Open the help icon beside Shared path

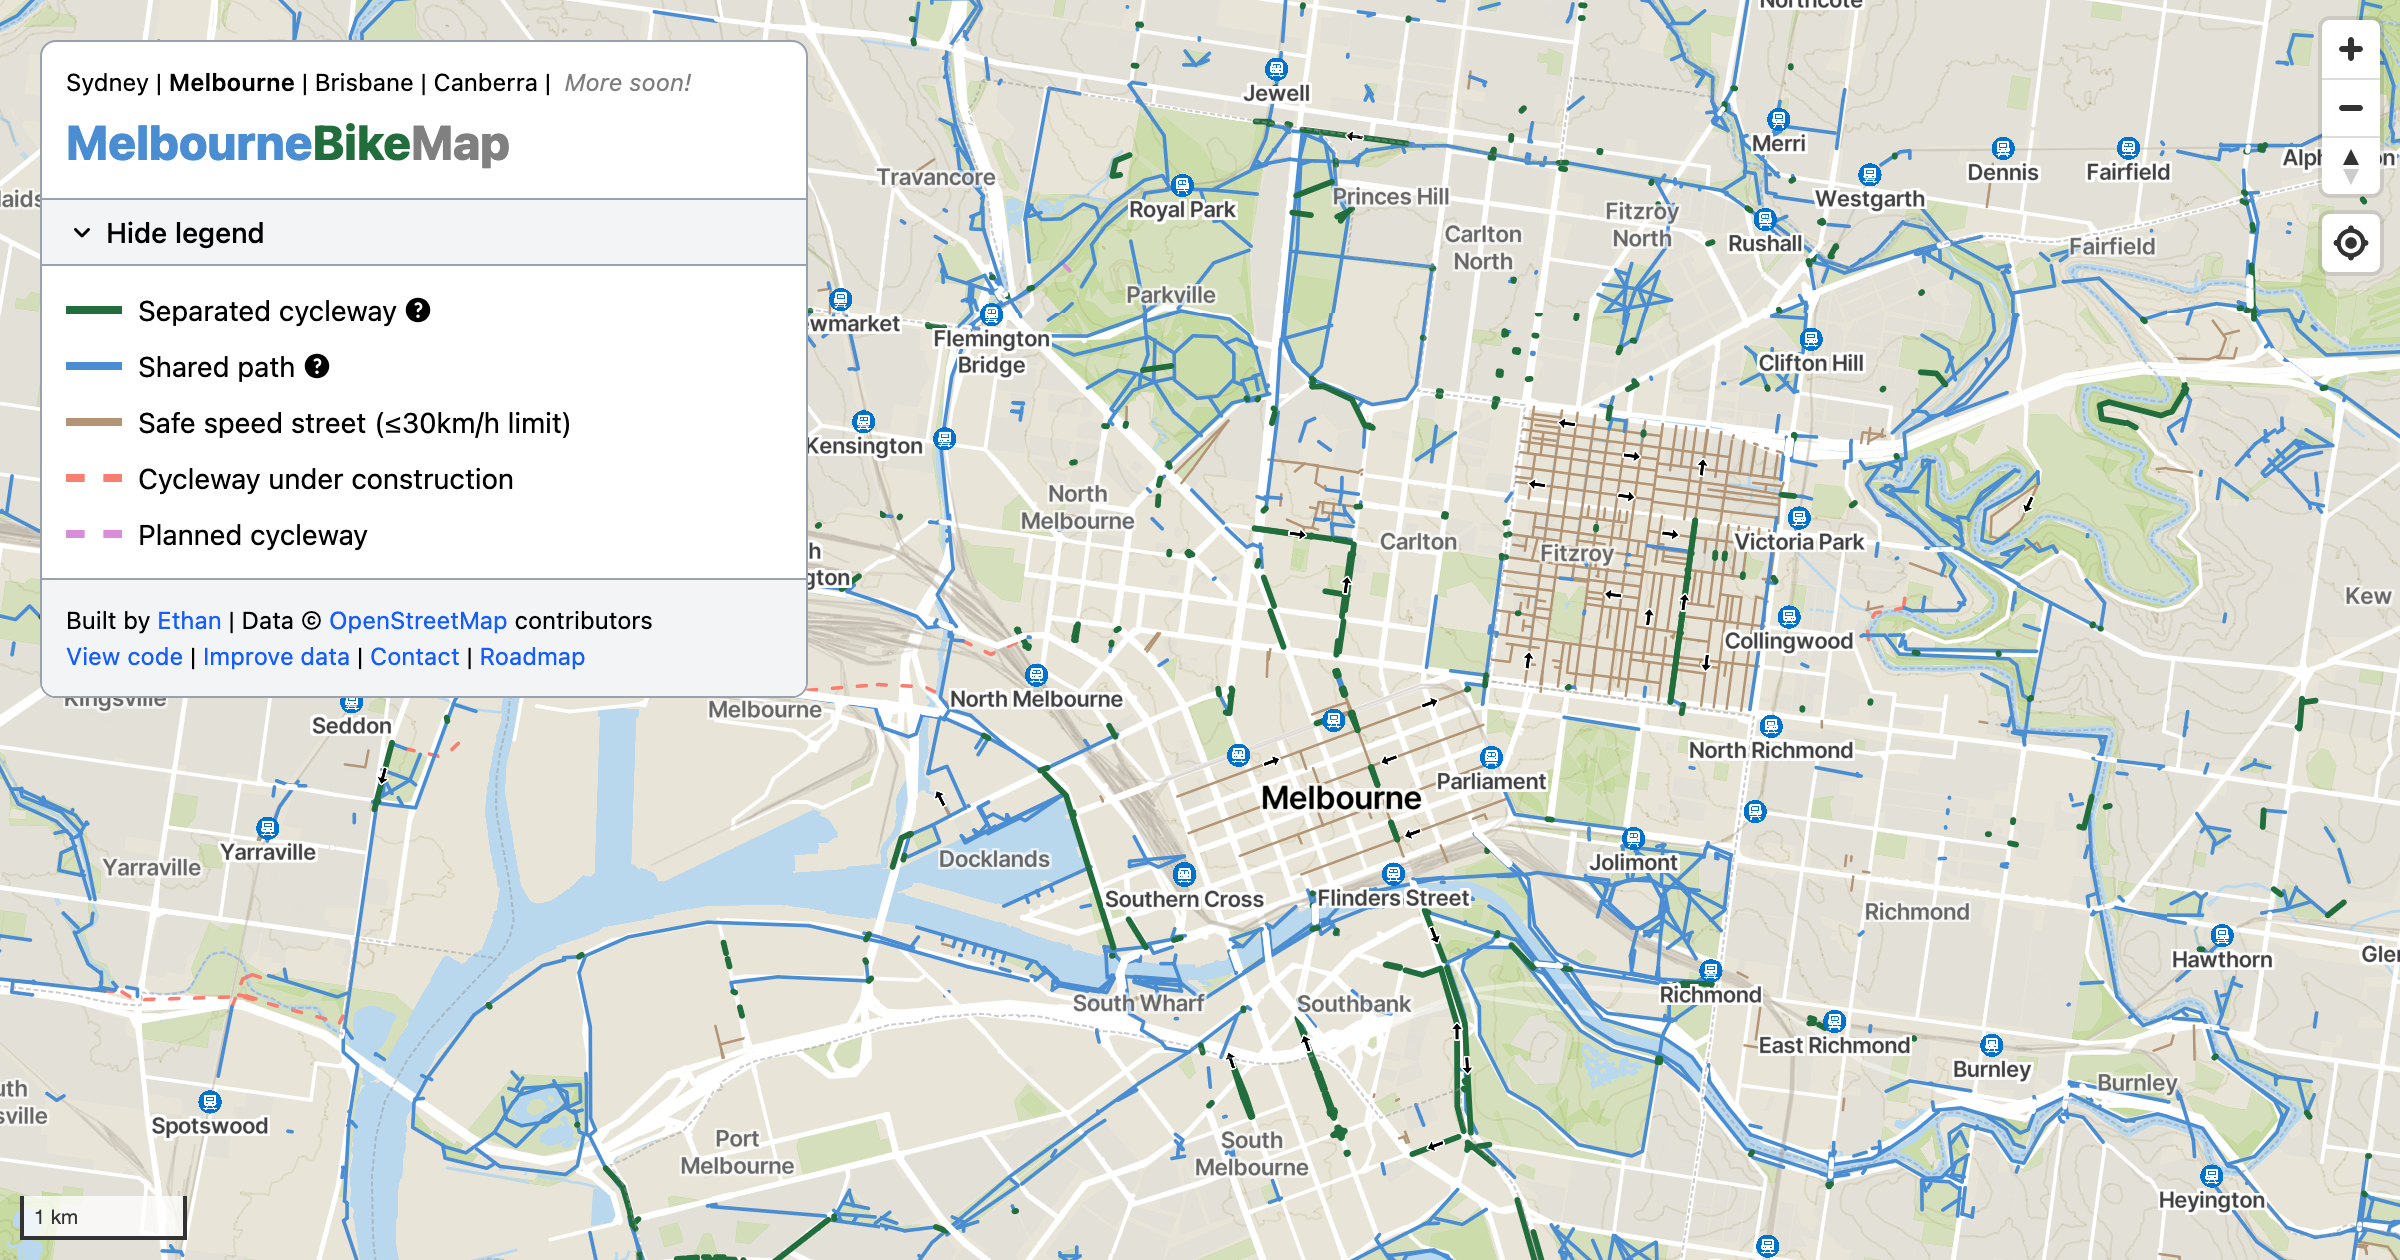(x=318, y=367)
